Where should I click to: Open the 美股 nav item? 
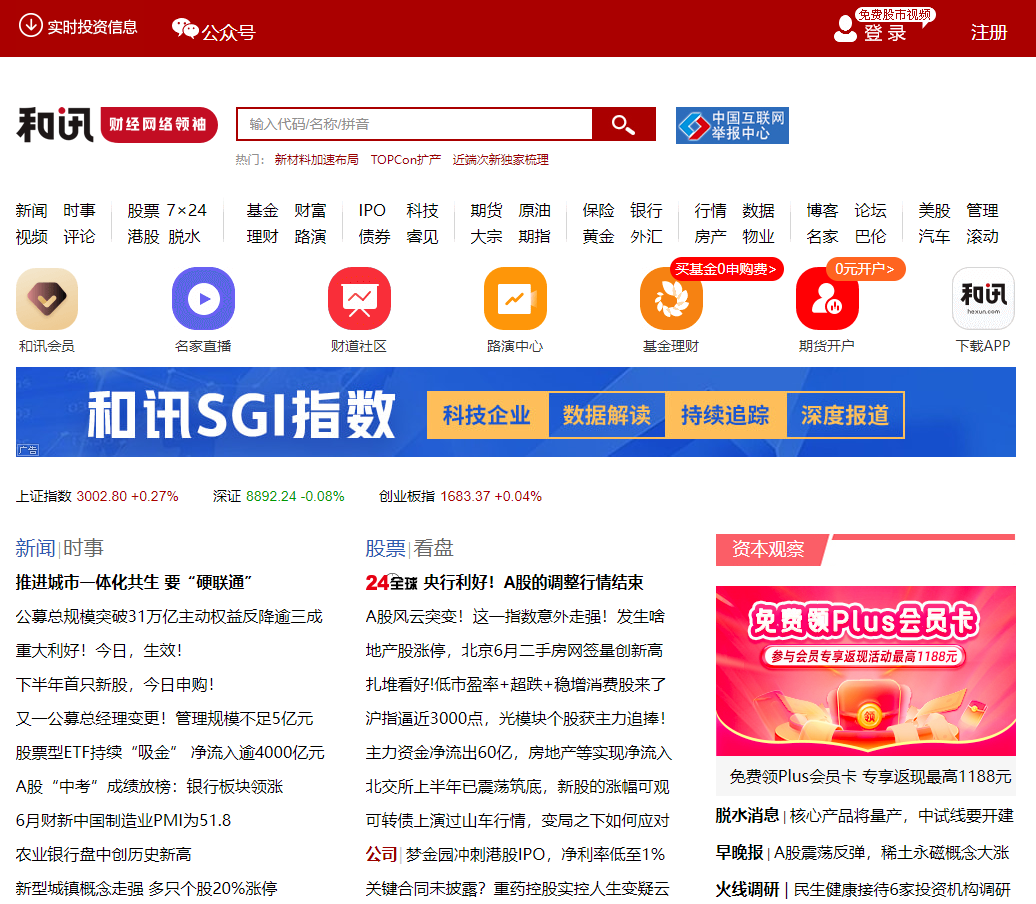click(934, 211)
